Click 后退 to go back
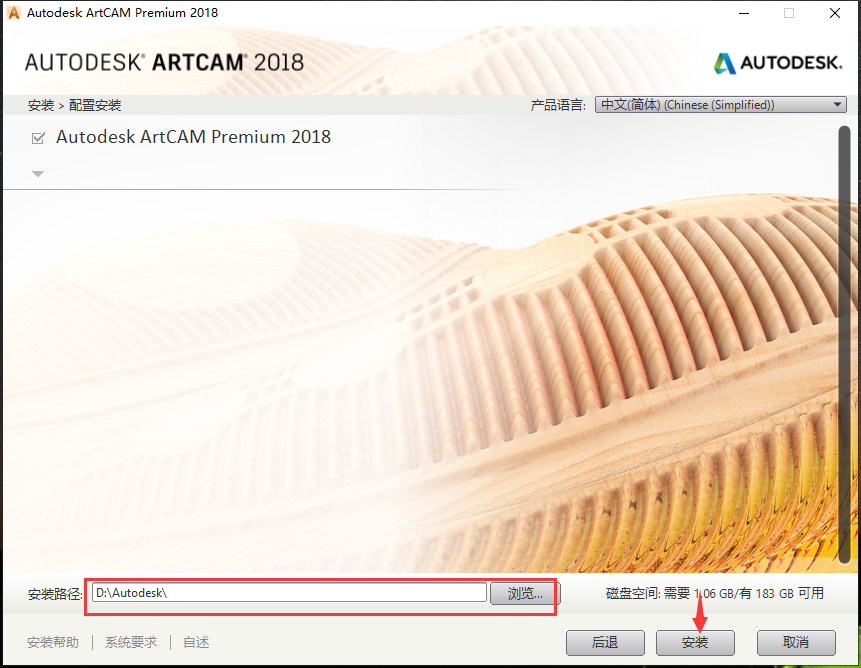861x668 pixels. point(605,643)
